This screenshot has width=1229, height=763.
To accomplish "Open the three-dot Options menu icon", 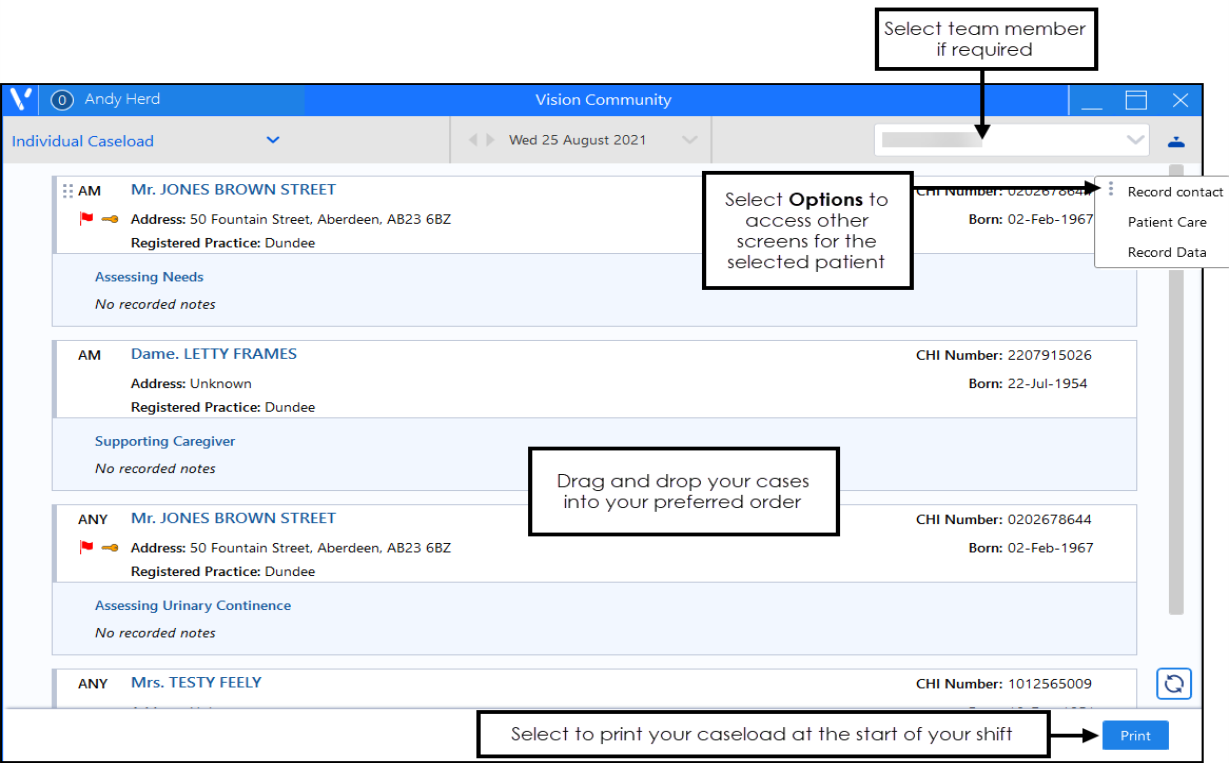I will (1111, 189).
